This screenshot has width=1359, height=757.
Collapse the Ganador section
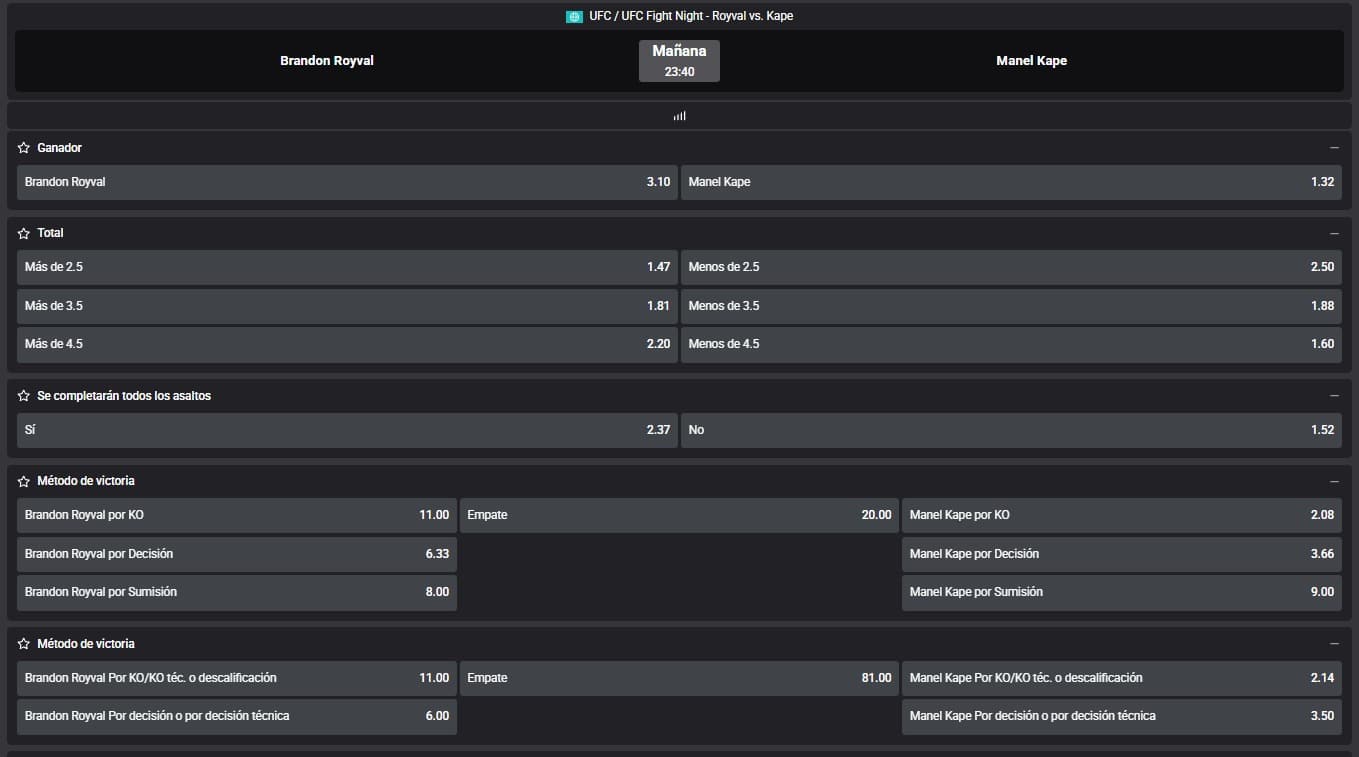tap(1334, 148)
